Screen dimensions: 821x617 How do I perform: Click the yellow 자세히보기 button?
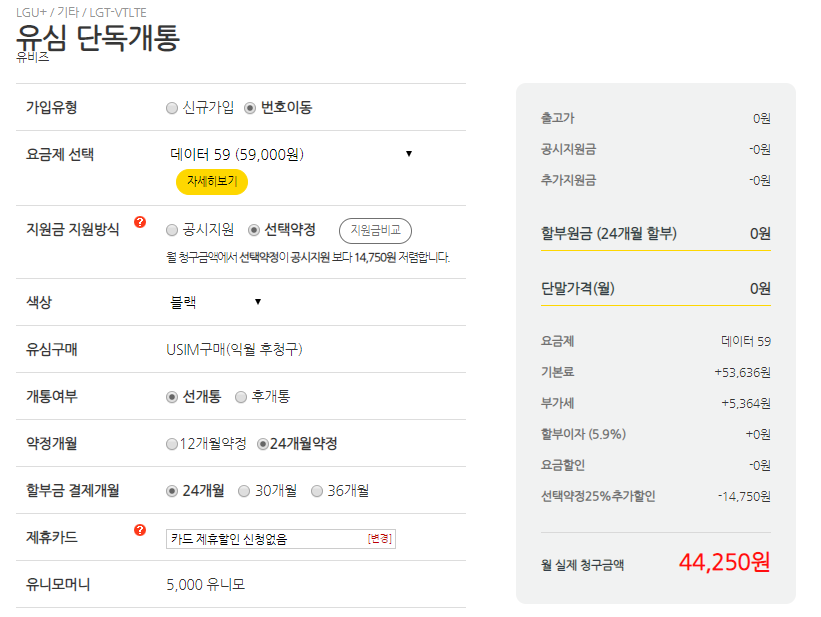pos(211,181)
